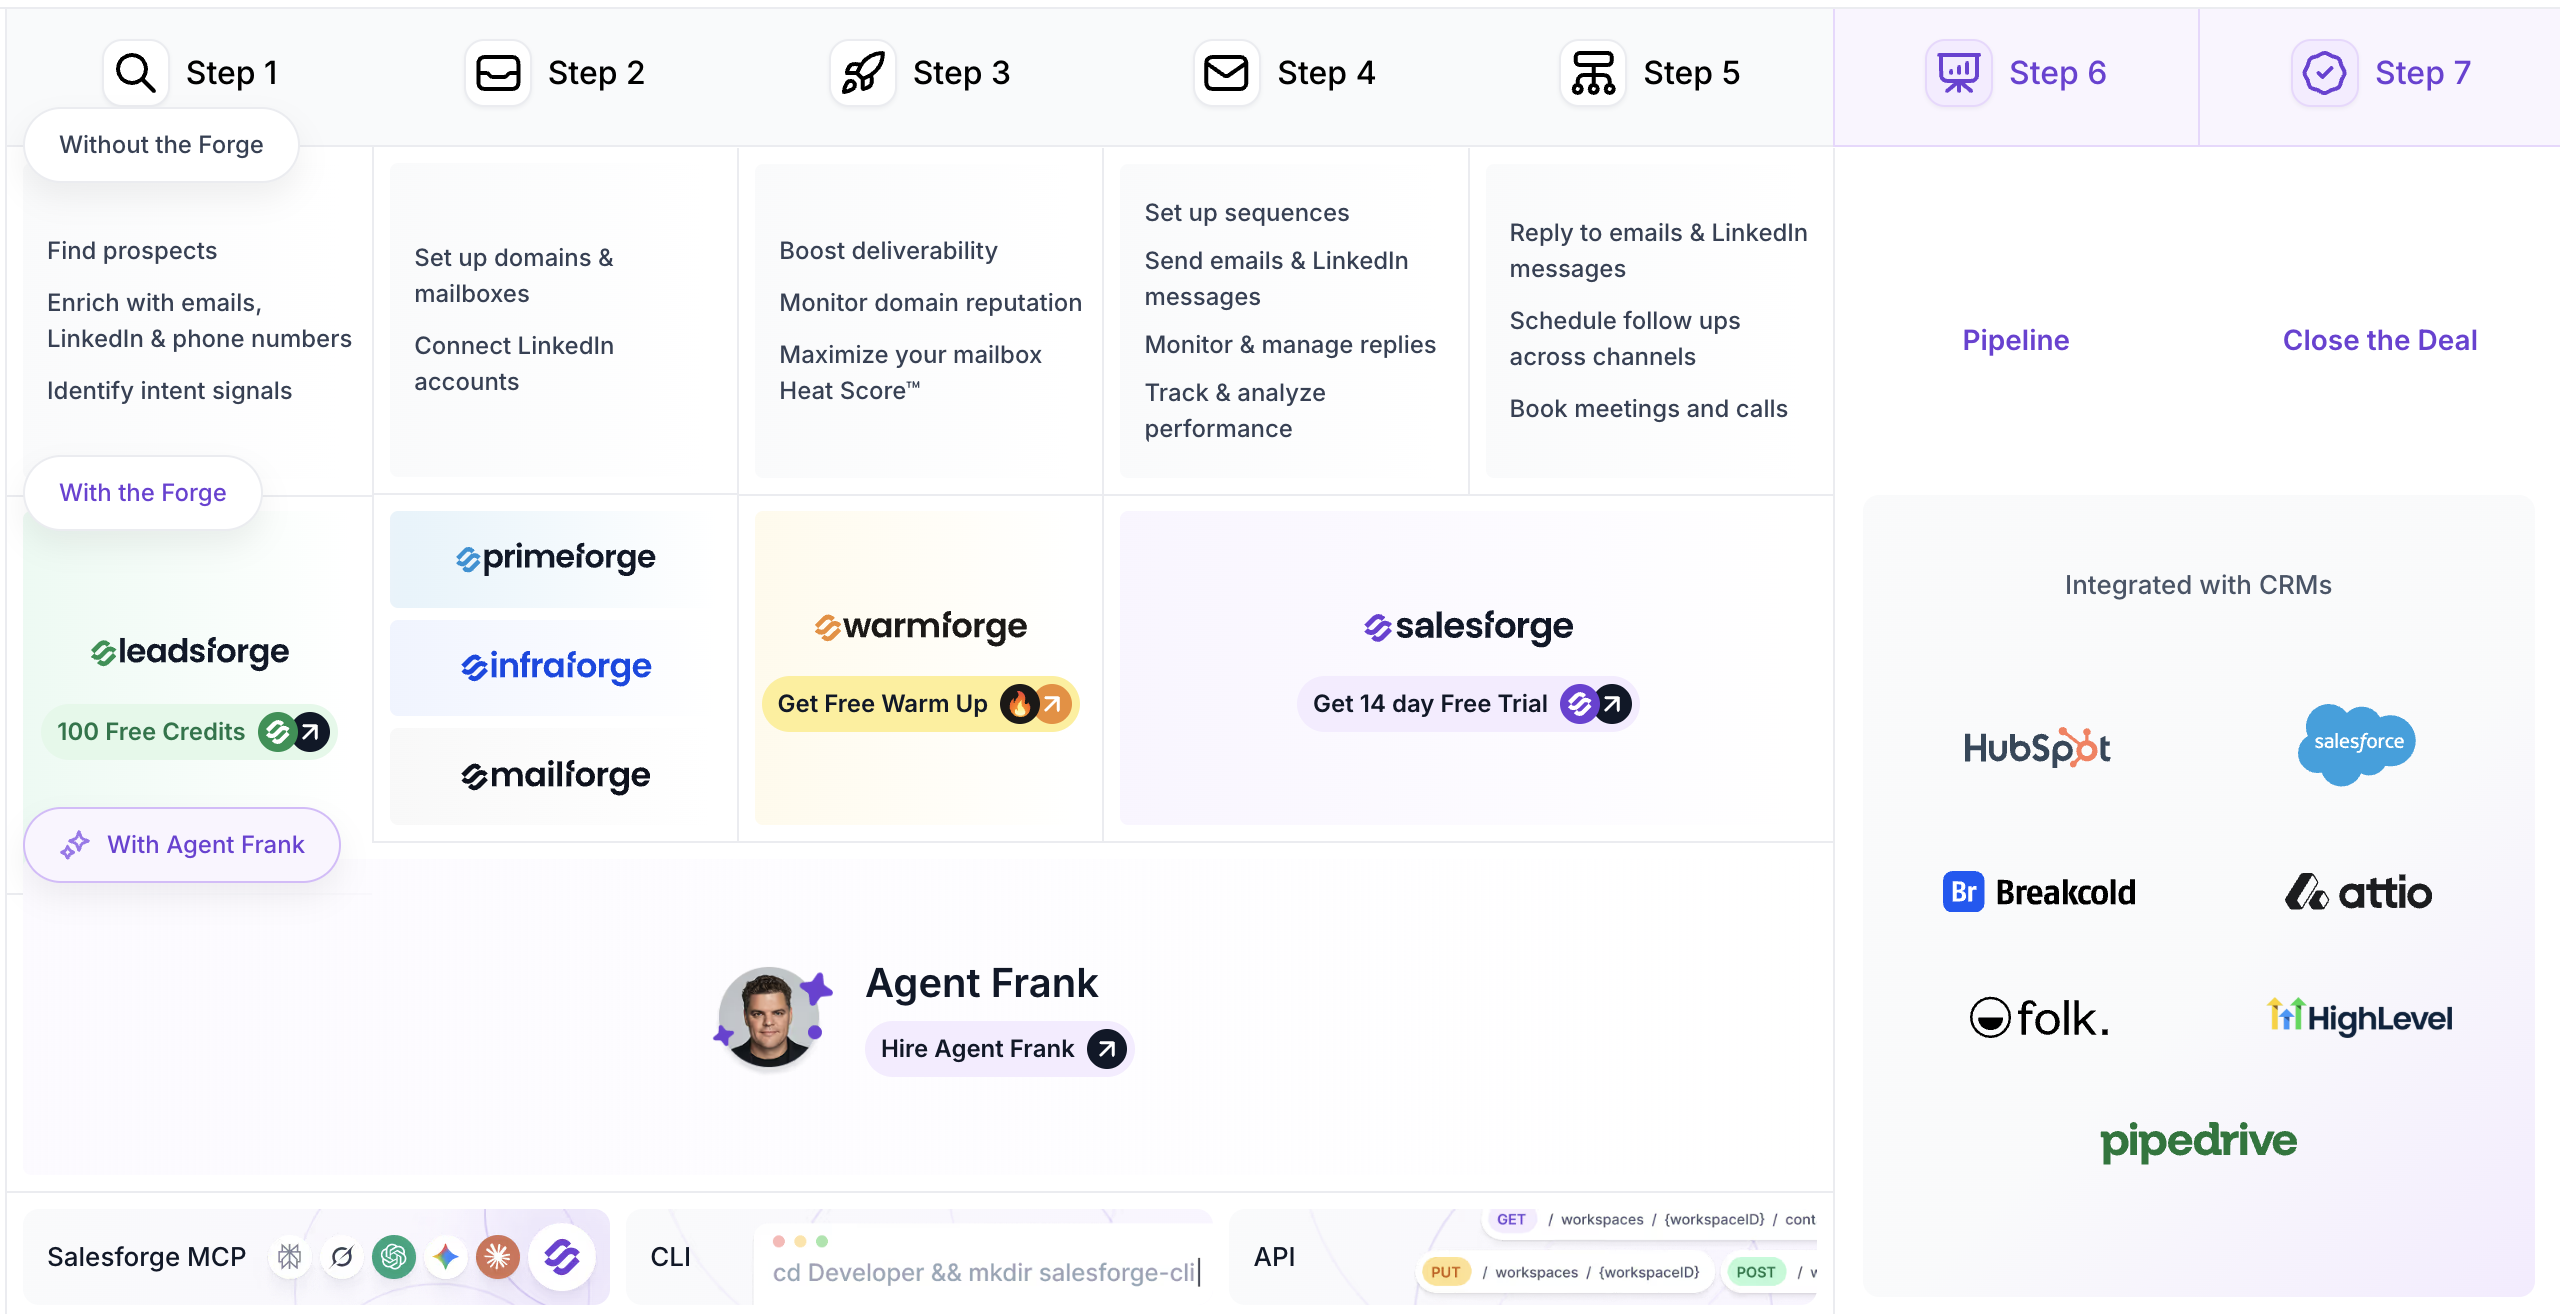Click the Step 6 presentation board icon
Image resolution: width=2560 pixels, height=1314 pixels.
[x=1959, y=73]
